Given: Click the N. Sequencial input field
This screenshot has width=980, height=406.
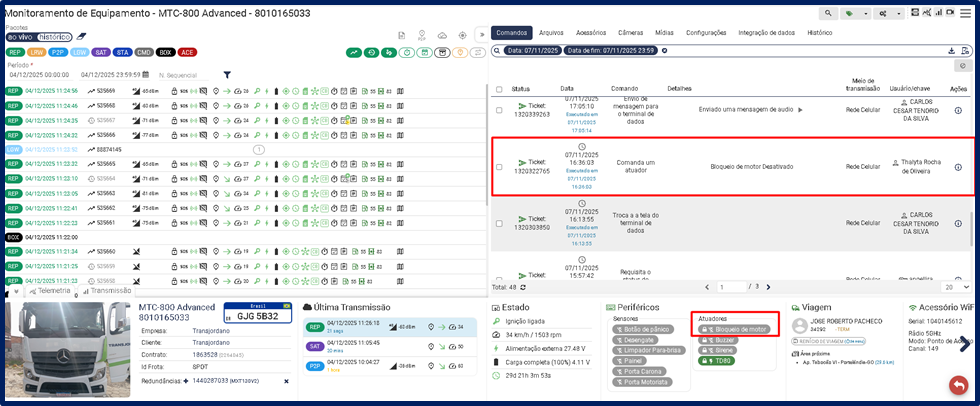Looking at the screenshot, I should pos(185,75).
